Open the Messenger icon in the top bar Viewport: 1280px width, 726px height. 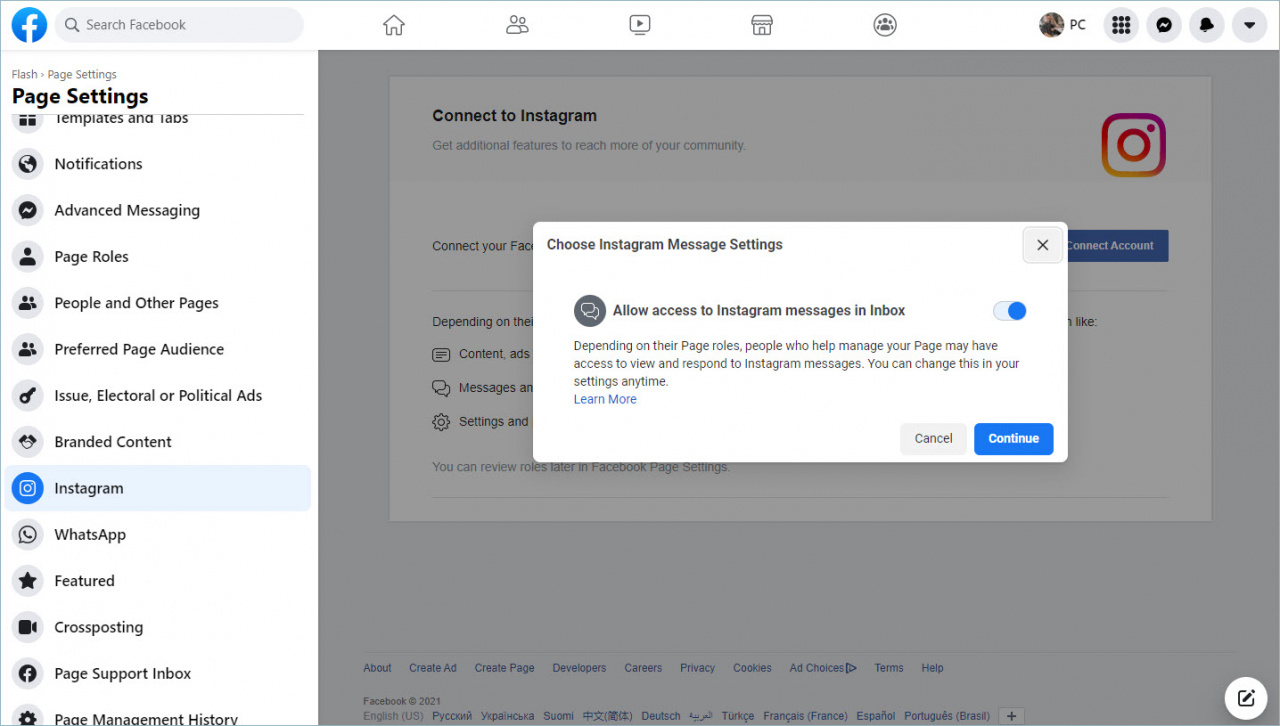click(x=1164, y=25)
